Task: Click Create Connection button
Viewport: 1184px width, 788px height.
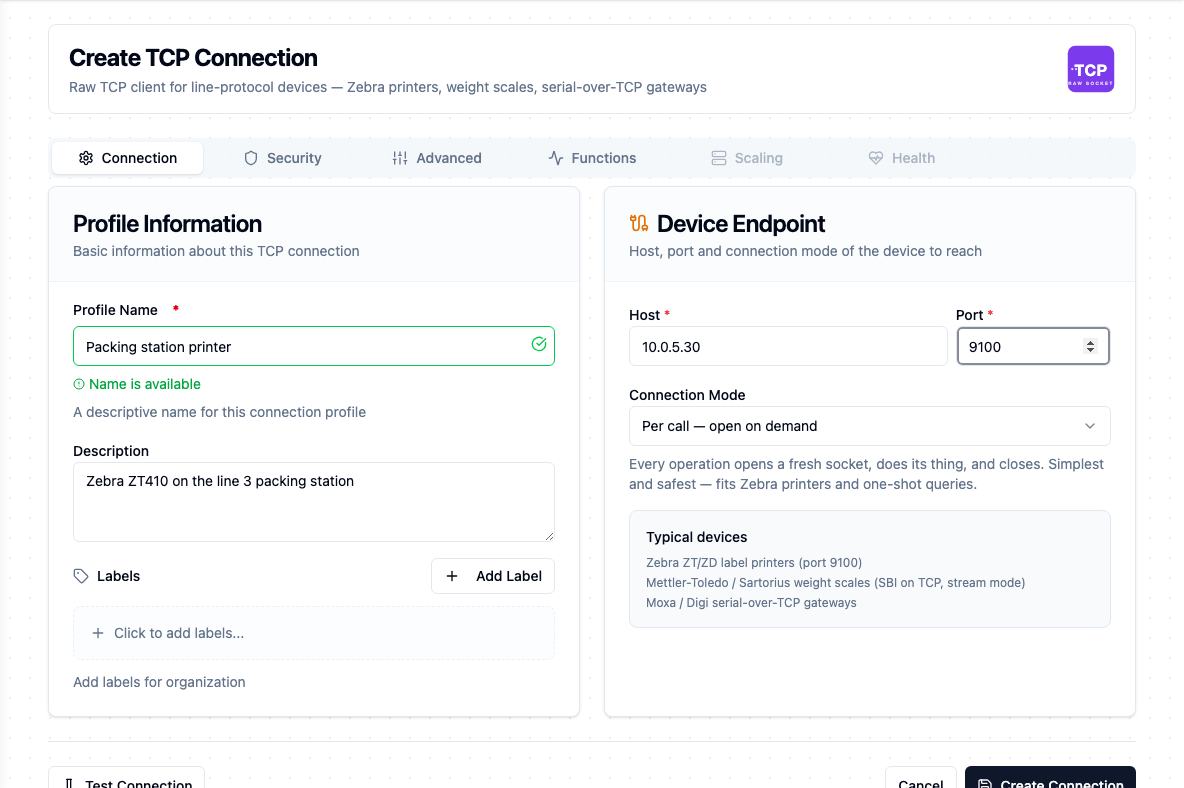Action: click(1050, 779)
